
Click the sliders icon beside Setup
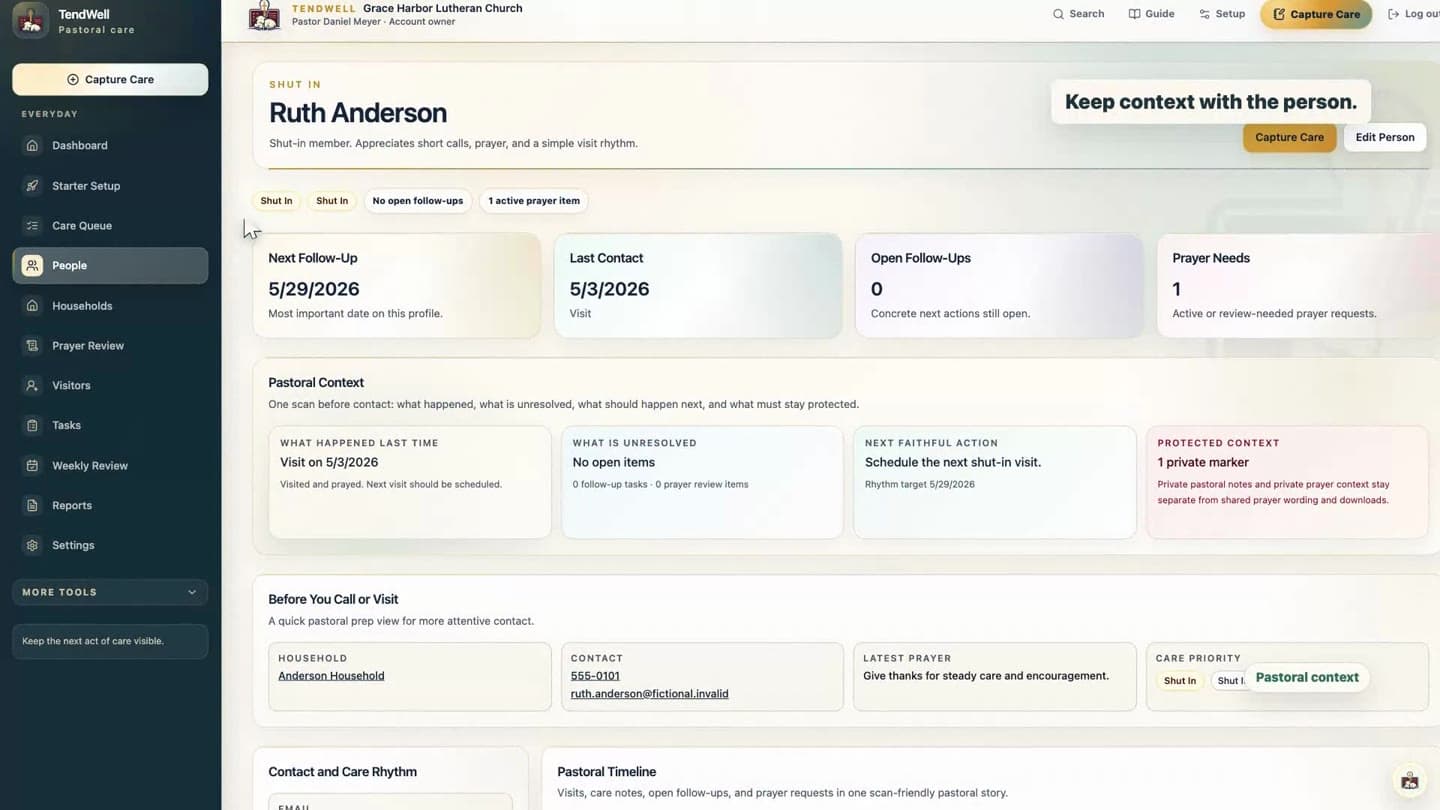pyautogui.click(x=1204, y=14)
